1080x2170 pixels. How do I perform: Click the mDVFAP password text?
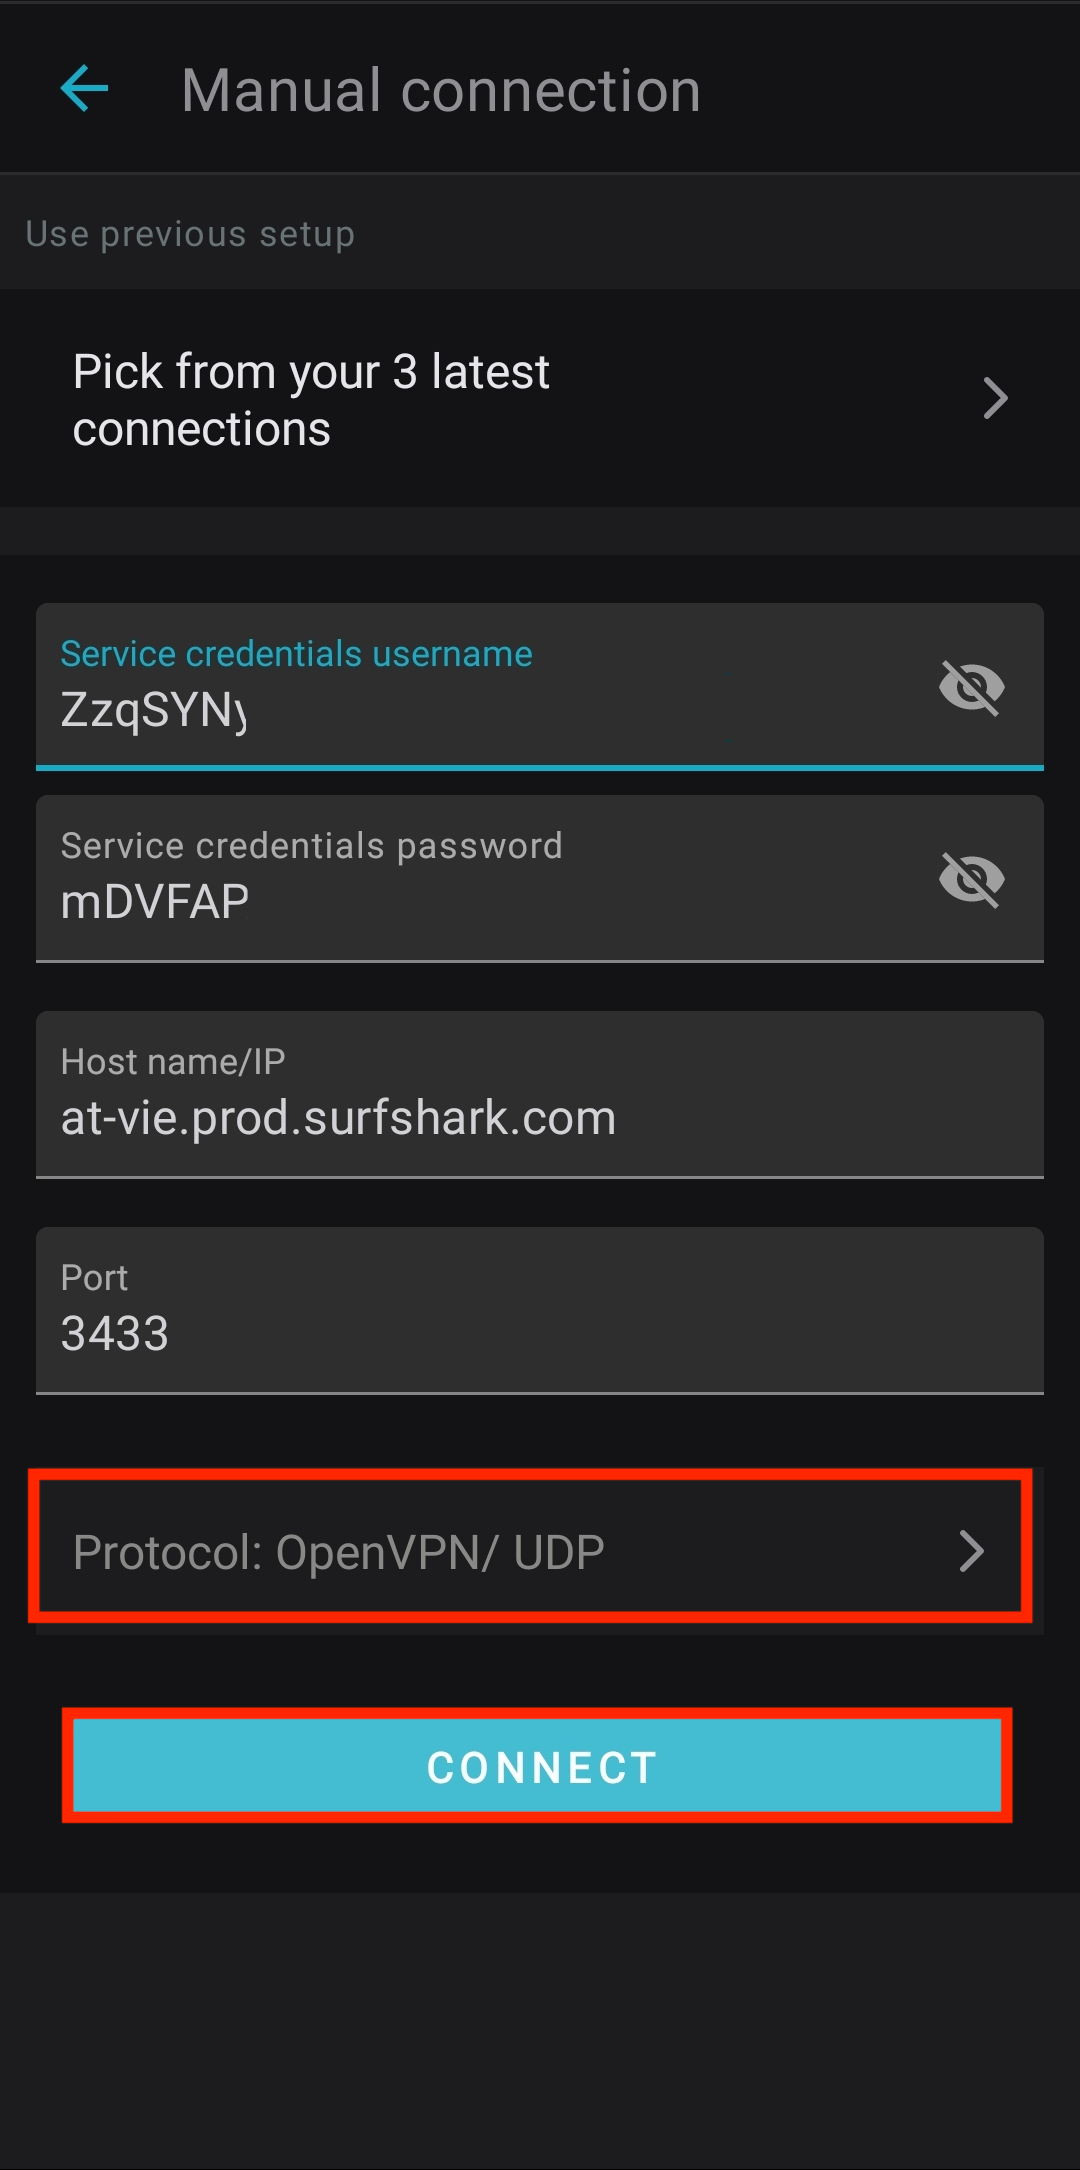point(155,902)
